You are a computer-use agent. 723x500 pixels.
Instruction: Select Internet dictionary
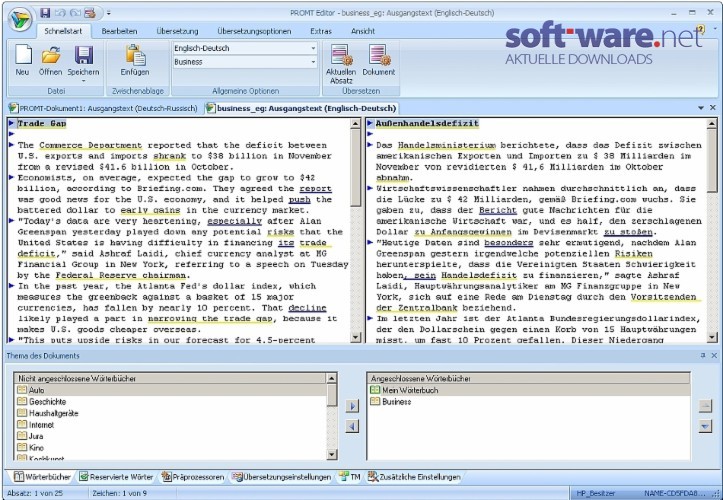170,425
